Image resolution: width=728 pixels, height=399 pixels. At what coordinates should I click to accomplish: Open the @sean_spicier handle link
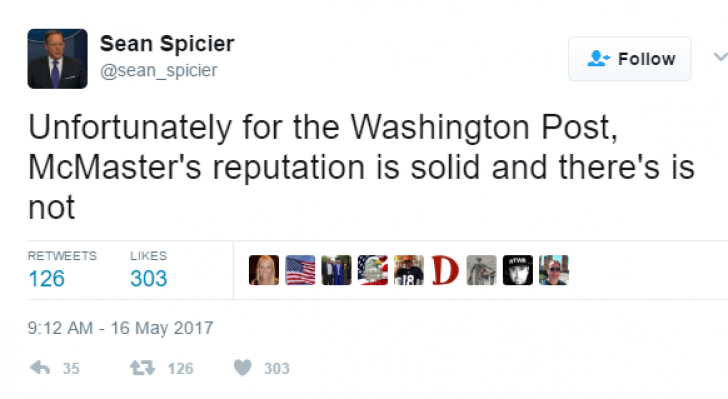[x=158, y=71]
